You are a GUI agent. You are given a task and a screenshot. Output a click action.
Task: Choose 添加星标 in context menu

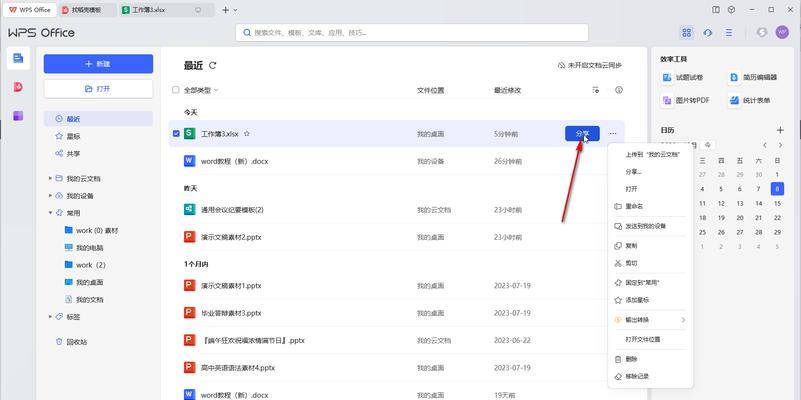[x=650, y=300]
